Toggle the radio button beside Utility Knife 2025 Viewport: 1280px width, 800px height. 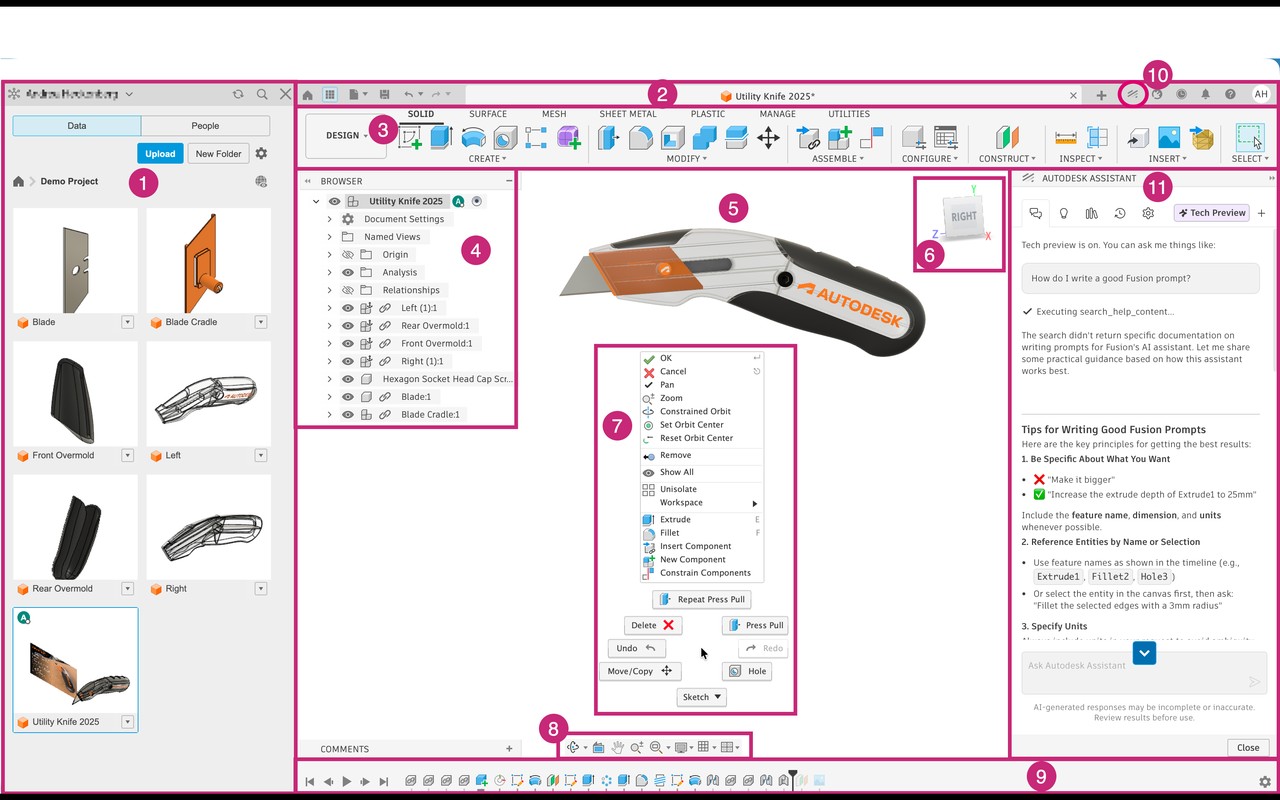point(477,201)
